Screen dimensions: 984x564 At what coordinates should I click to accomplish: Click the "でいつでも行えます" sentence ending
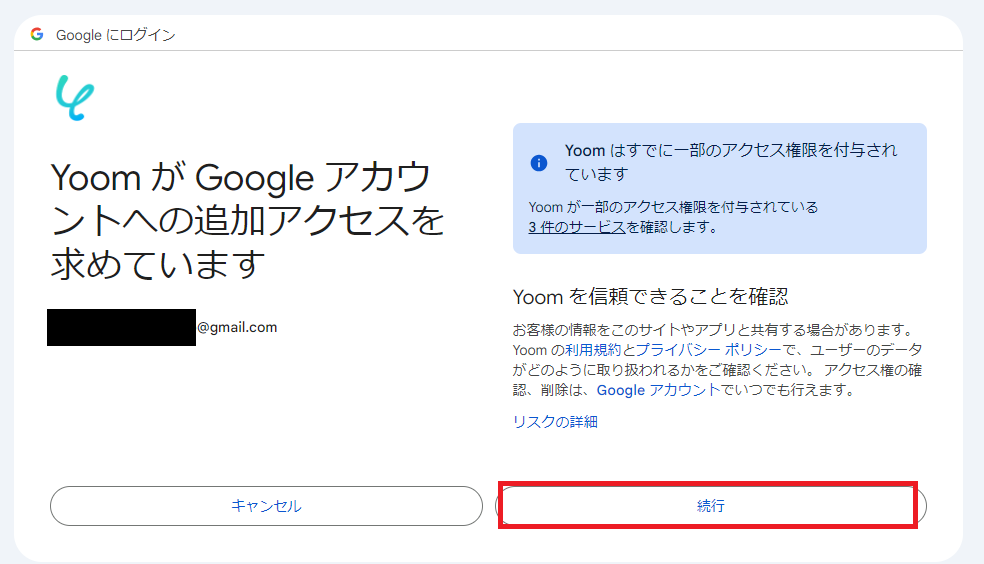tap(788, 390)
